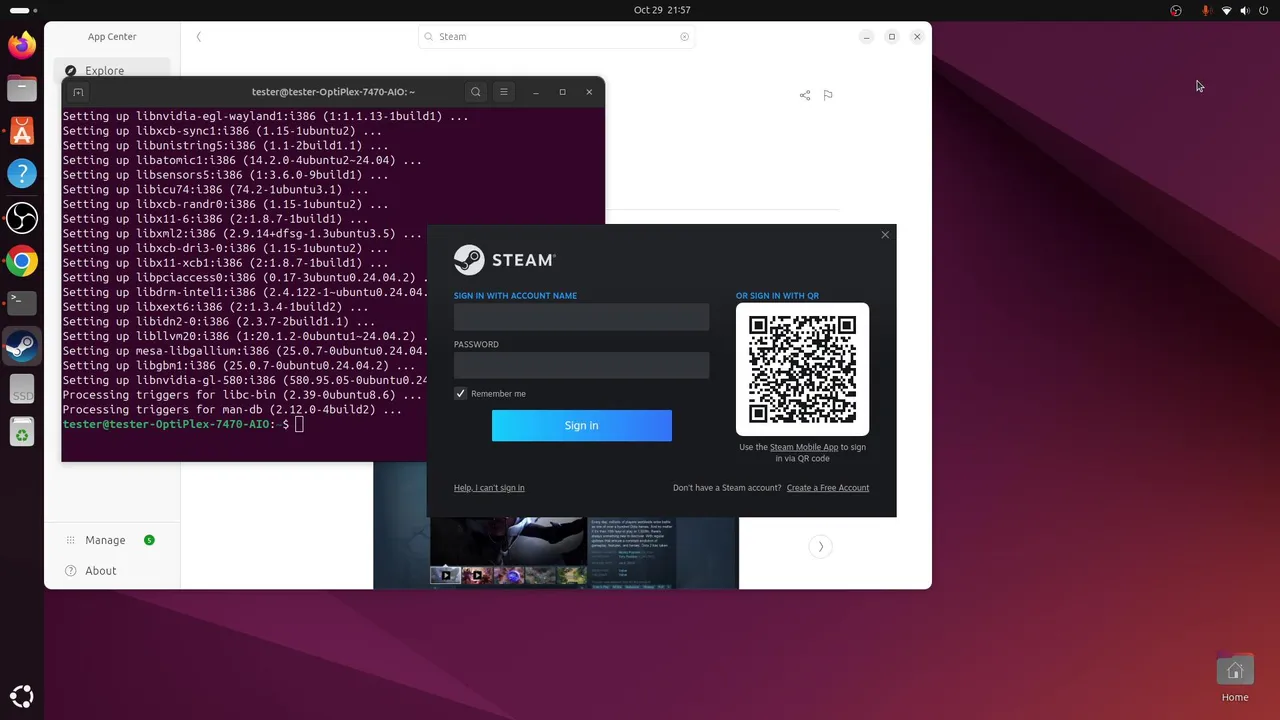The width and height of the screenshot is (1280, 720).
Task: Open the terminal hamburger menu
Action: click(x=504, y=92)
